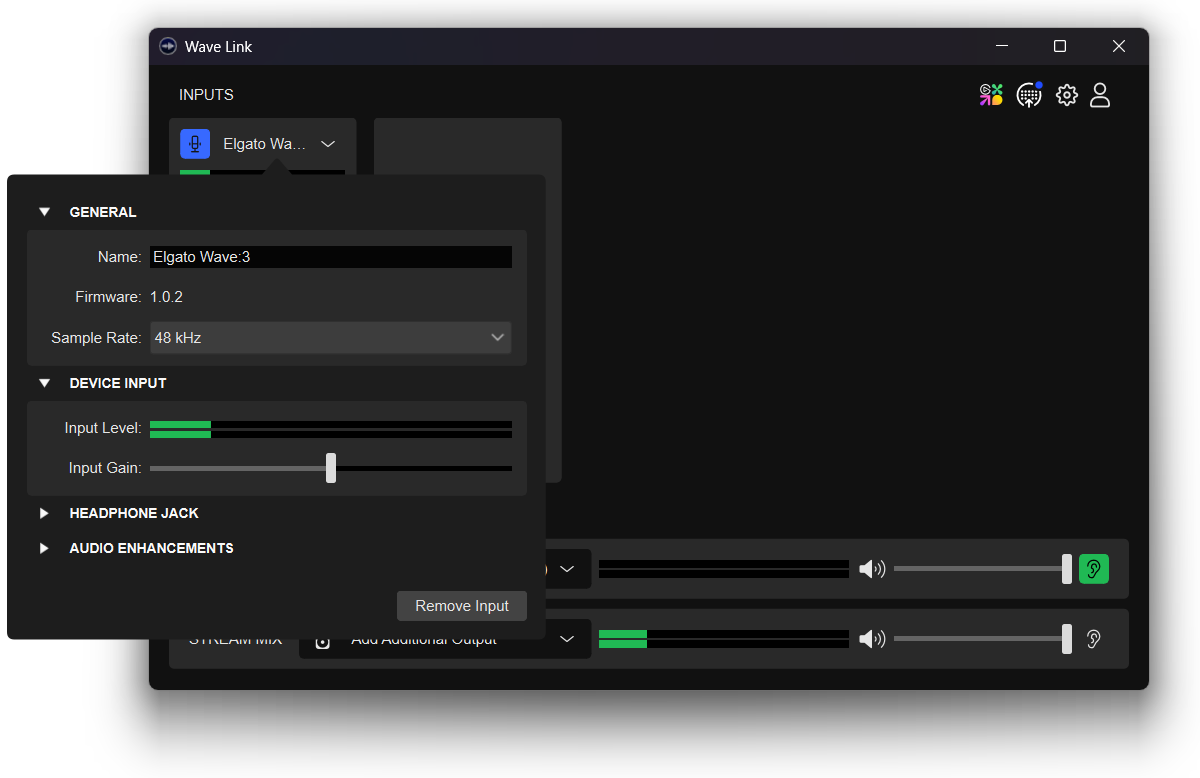The image size is (1200, 778).
Task: Enable listening on the stream mix ear icon
Action: pyautogui.click(x=1094, y=639)
